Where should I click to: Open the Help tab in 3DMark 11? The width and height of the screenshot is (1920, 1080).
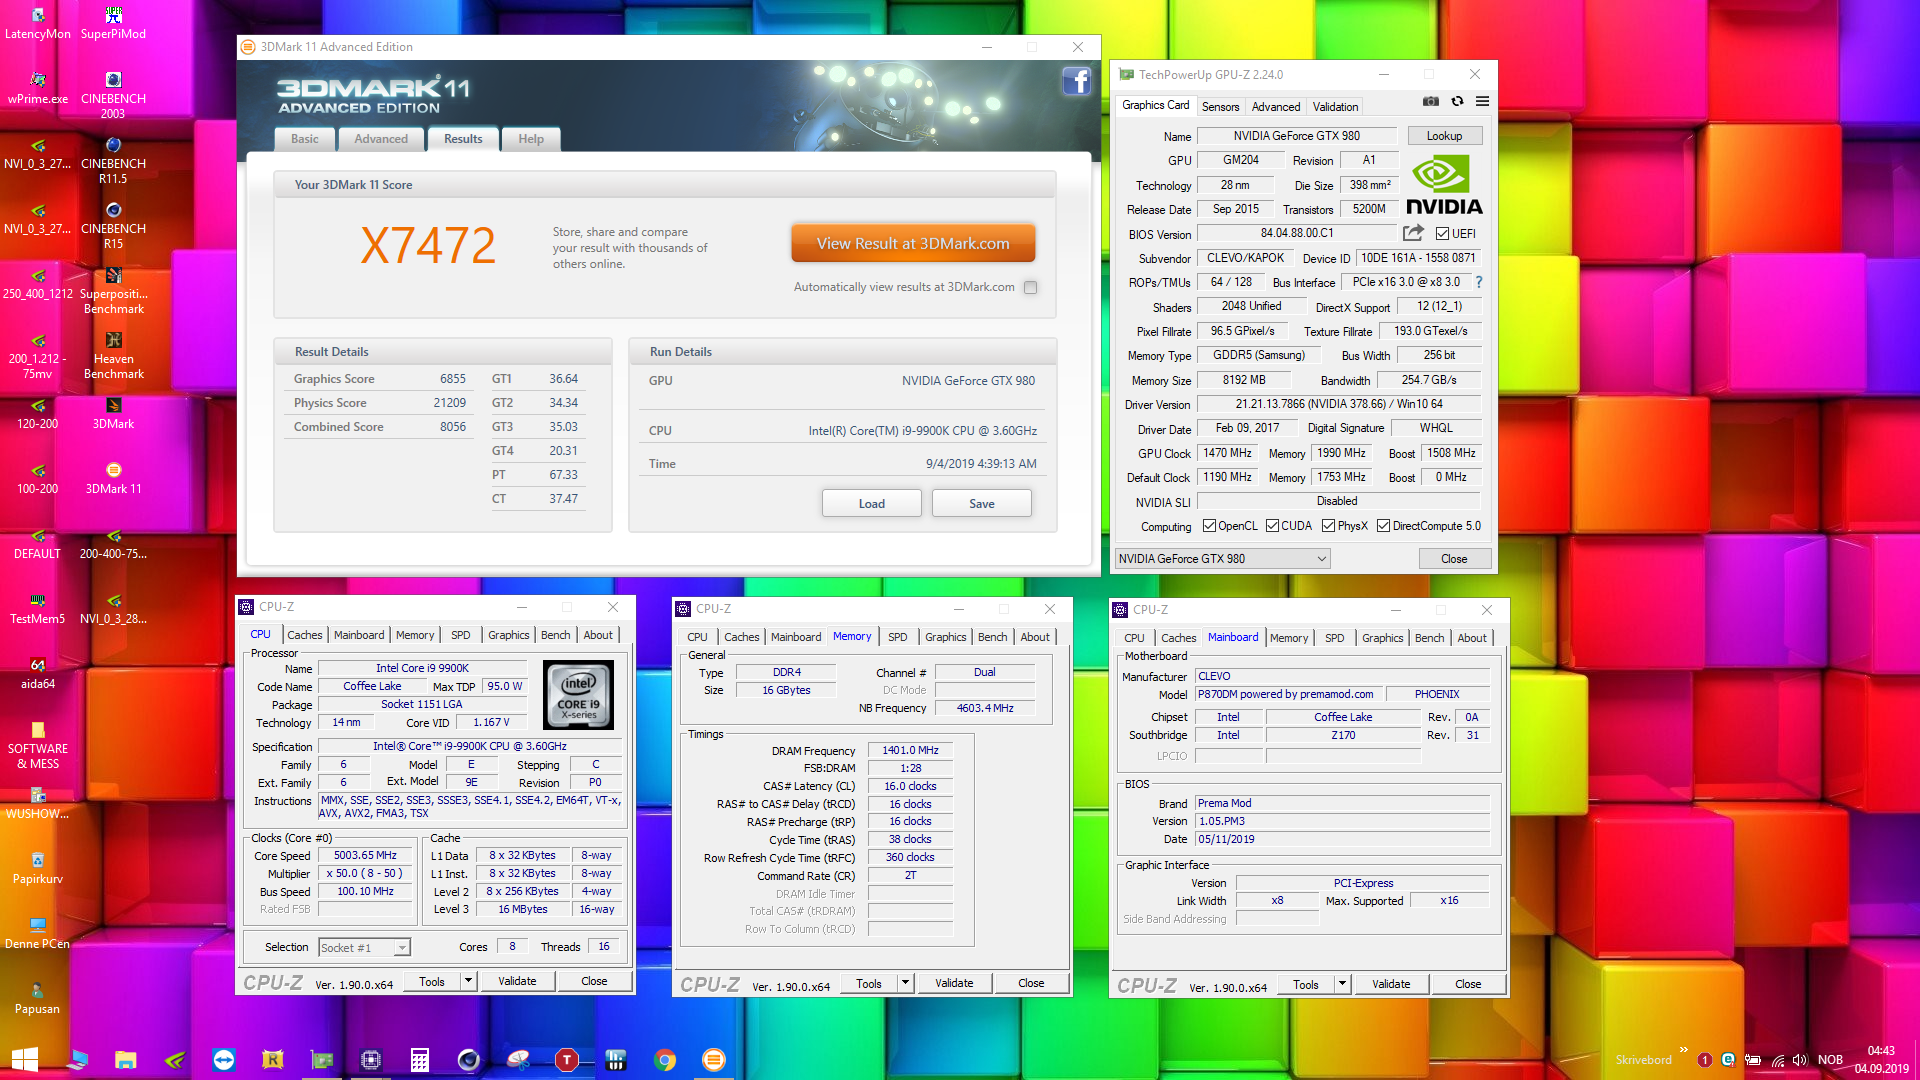tap(531, 139)
